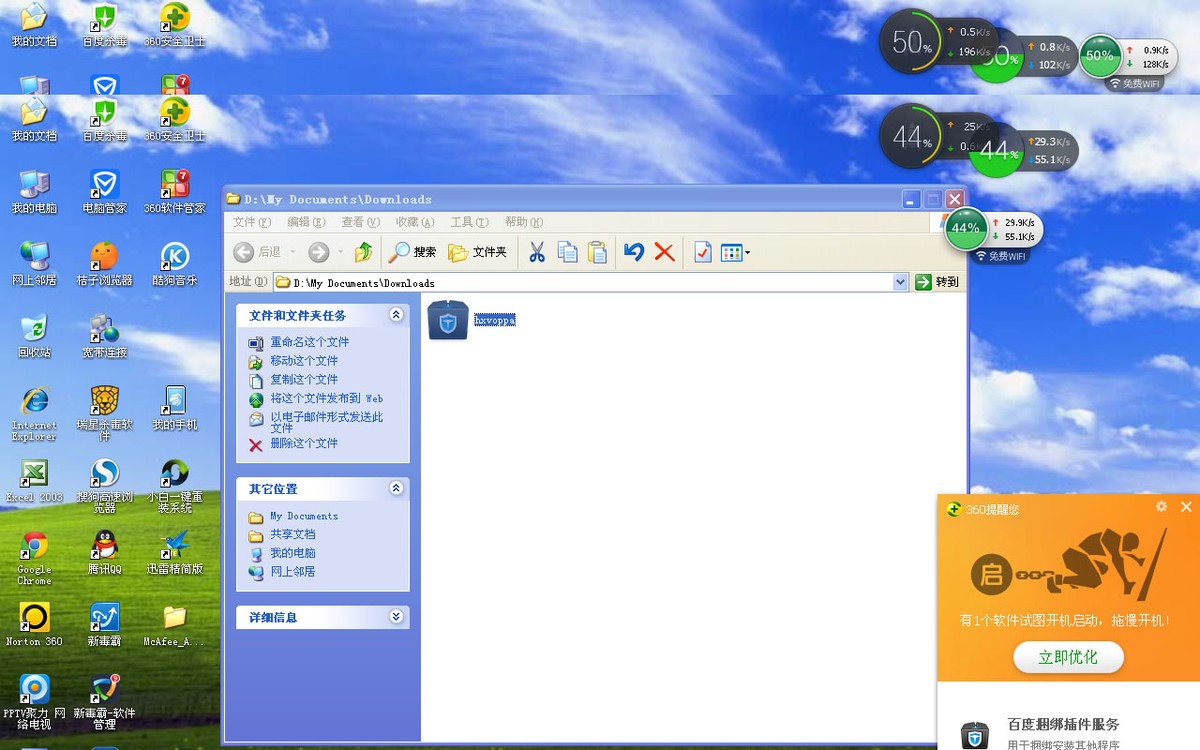1200x750 pixels.
Task: Click the blue Undo arrow in the toolbar
Action: point(633,252)
